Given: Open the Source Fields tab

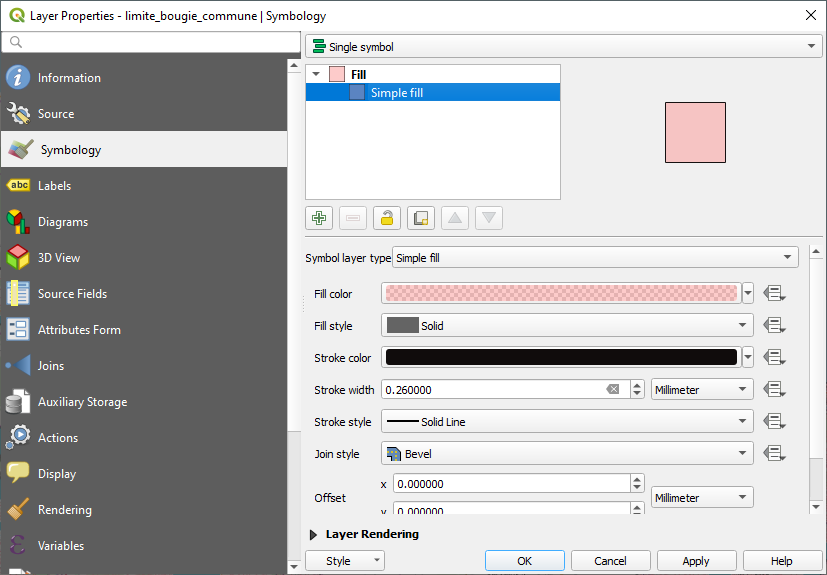Looking at the screenshot, I should click(x=72, y=294).
